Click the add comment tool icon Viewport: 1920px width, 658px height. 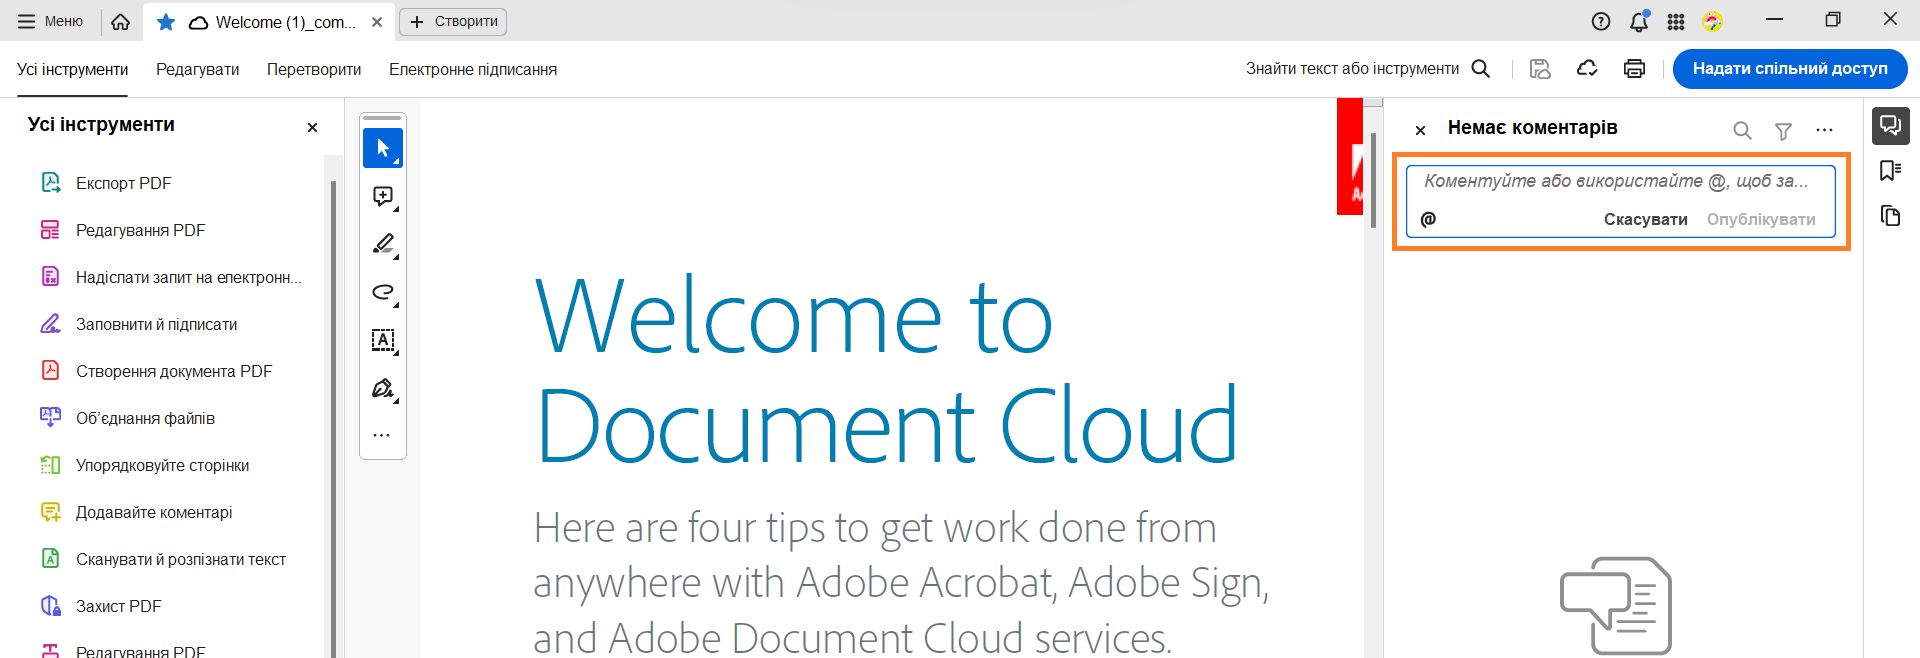(383, 196)
